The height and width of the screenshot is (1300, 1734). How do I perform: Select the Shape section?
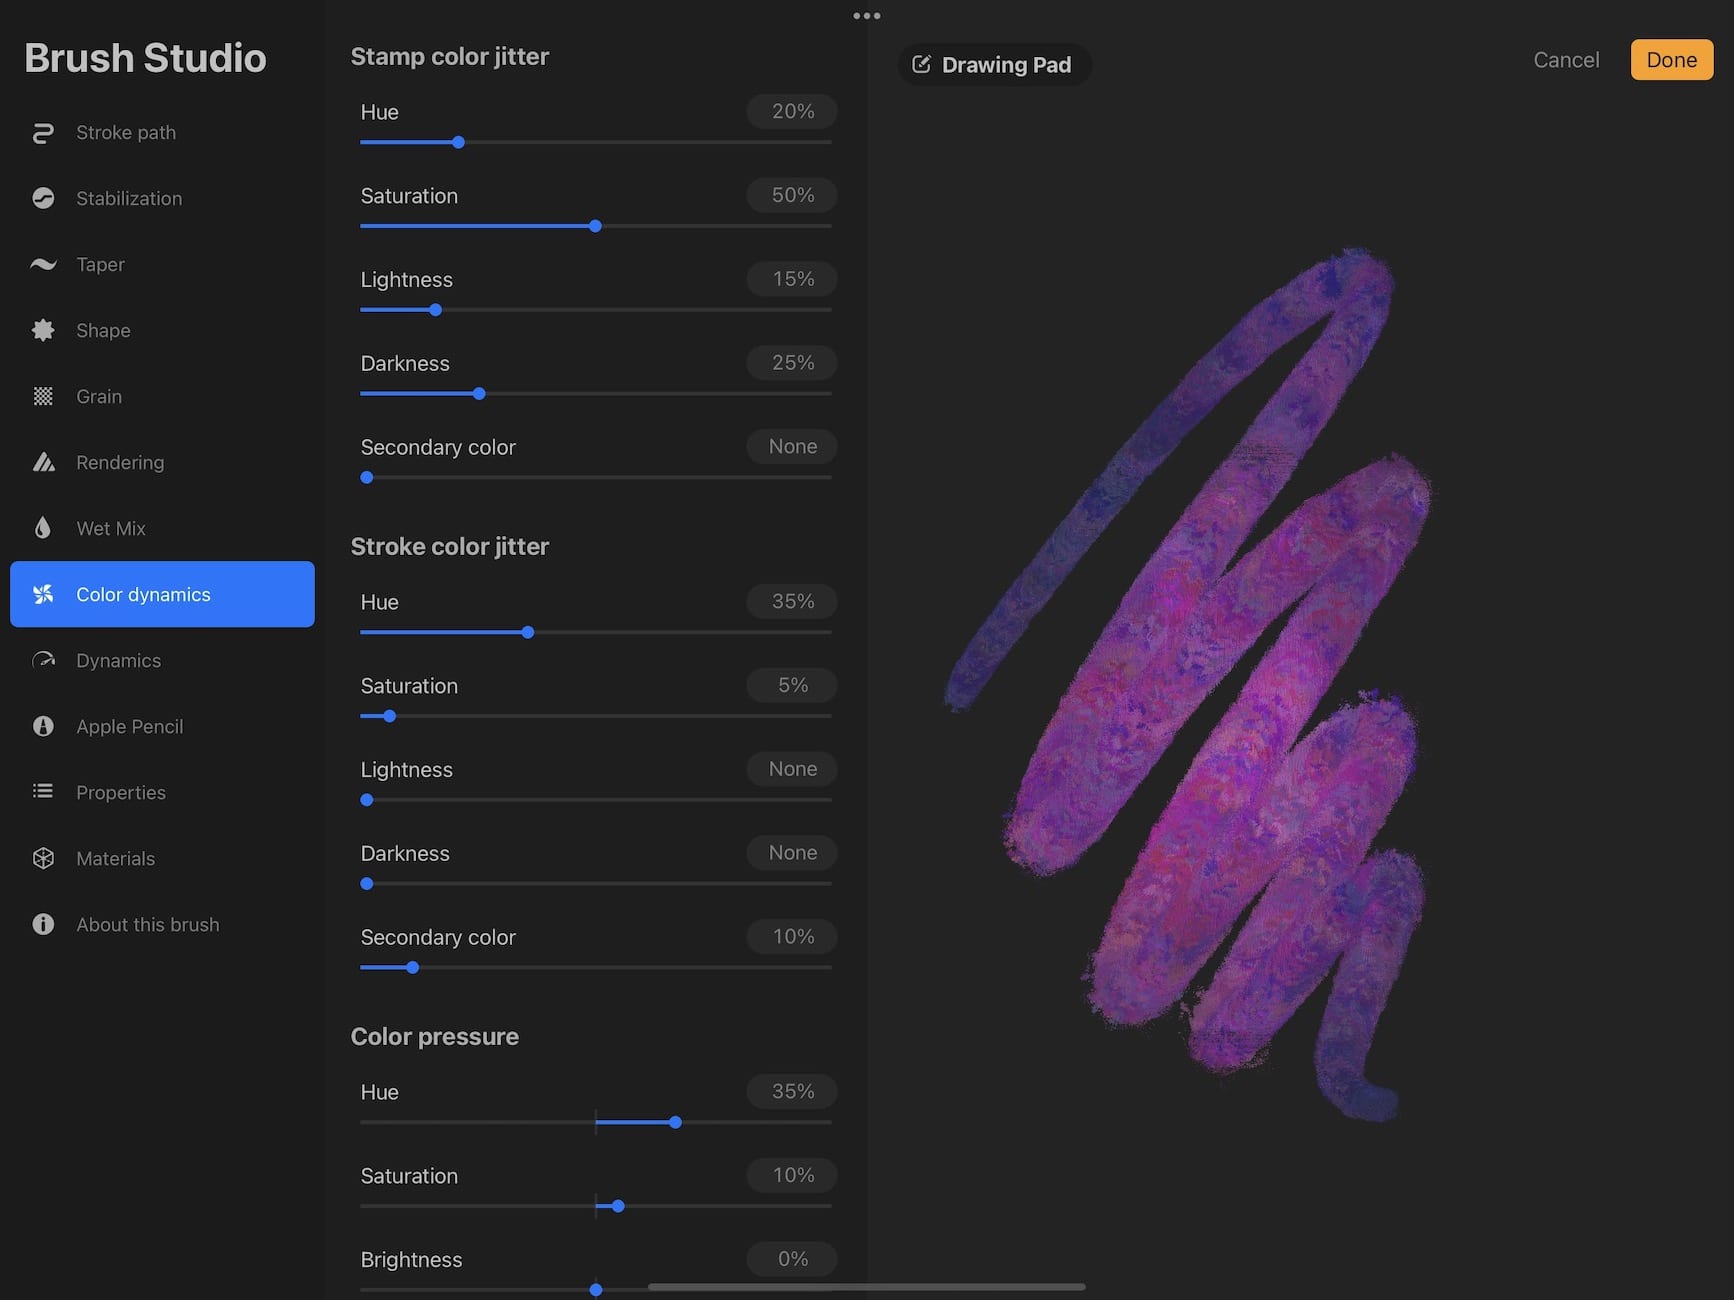tap(162, 330)
